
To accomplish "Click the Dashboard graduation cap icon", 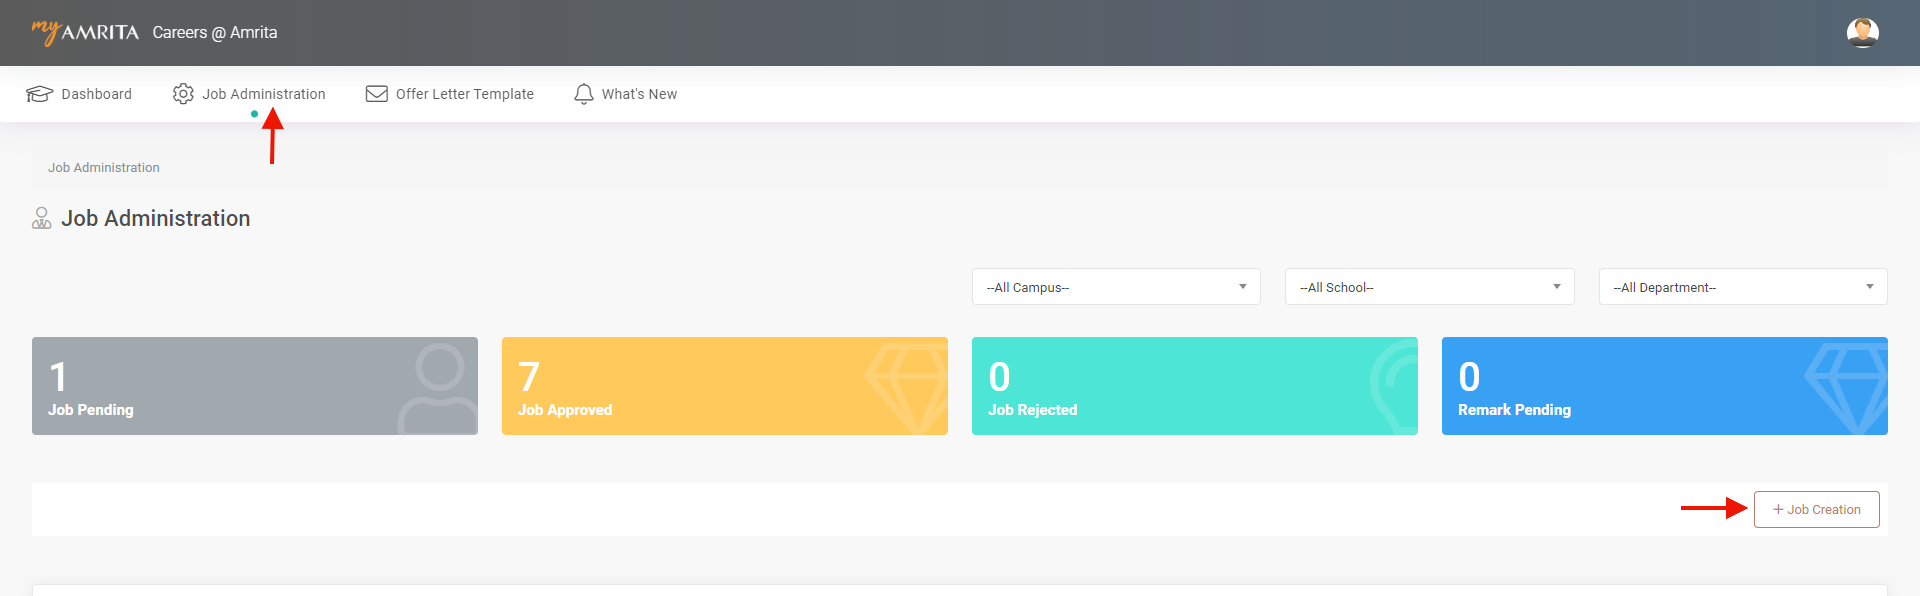I will [39, 94].
